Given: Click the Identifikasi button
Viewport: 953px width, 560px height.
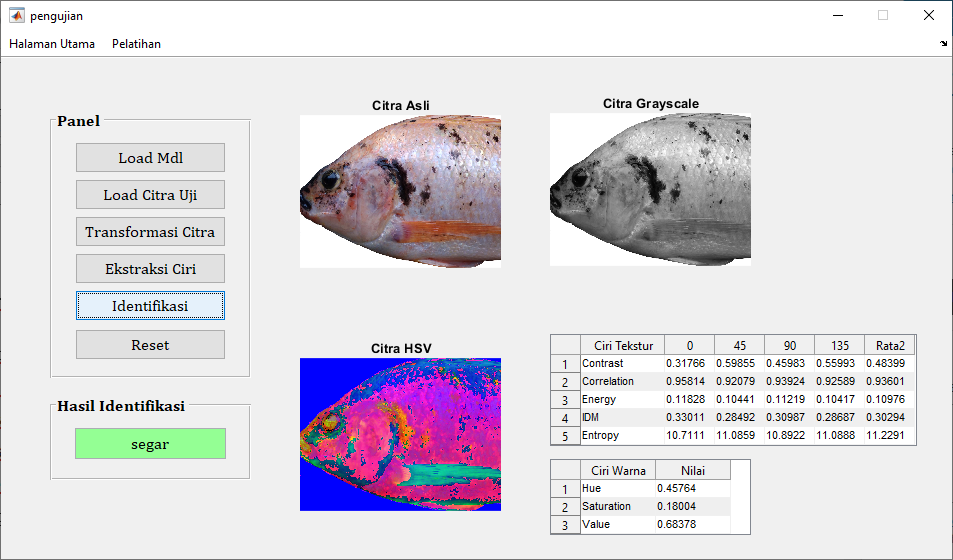Looking at the screenshot, I should click(150, 306).
